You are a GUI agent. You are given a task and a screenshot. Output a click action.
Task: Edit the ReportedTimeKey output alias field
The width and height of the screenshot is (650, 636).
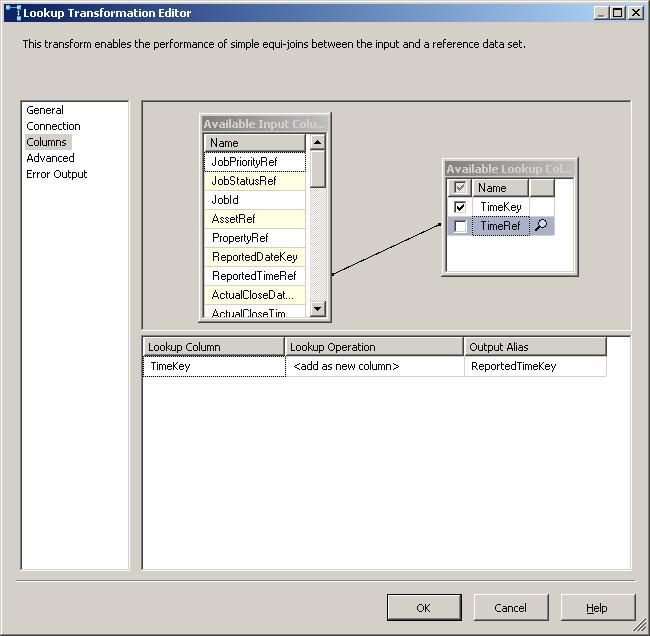pos(535,367)
